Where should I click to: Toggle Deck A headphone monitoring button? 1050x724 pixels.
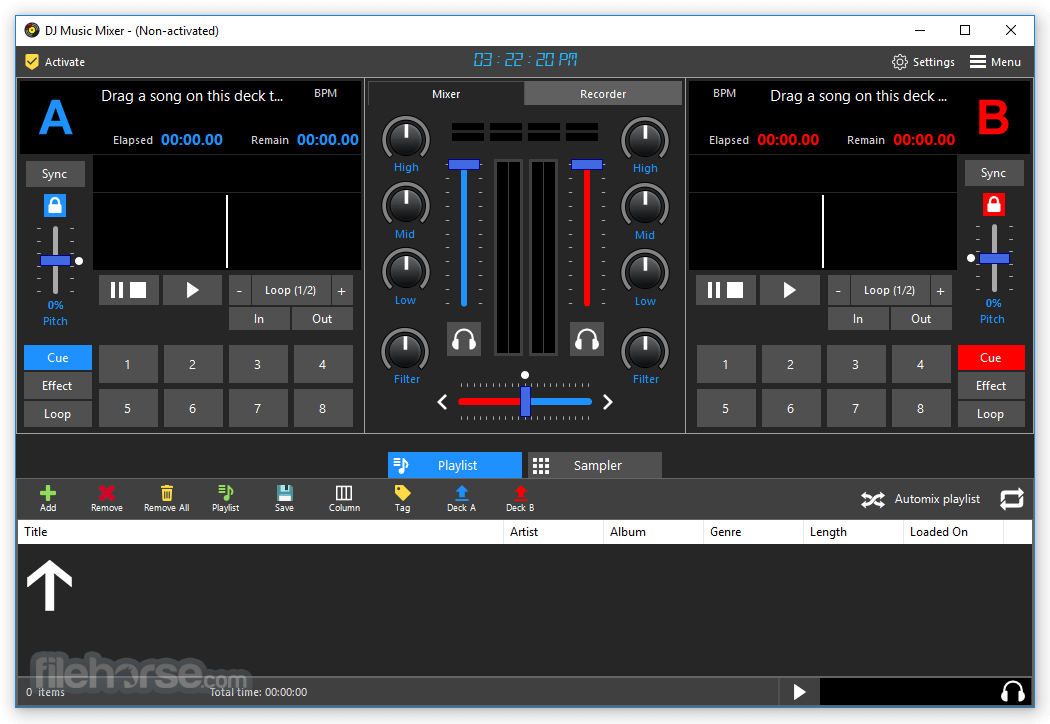463,339
